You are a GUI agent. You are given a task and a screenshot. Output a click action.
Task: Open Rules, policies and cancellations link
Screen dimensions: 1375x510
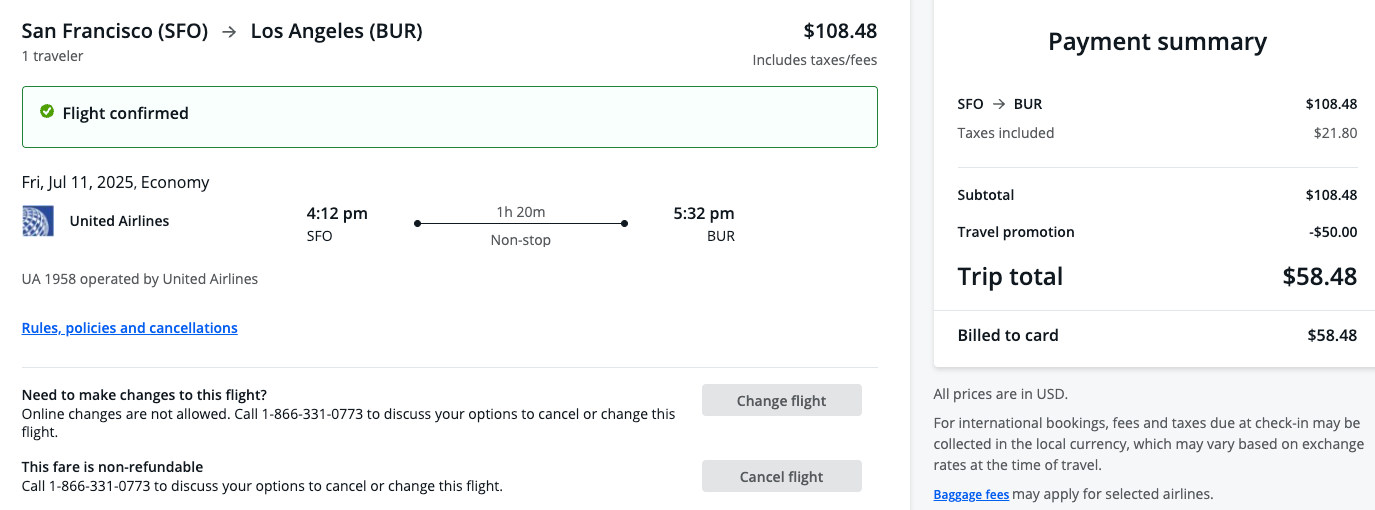130,328
